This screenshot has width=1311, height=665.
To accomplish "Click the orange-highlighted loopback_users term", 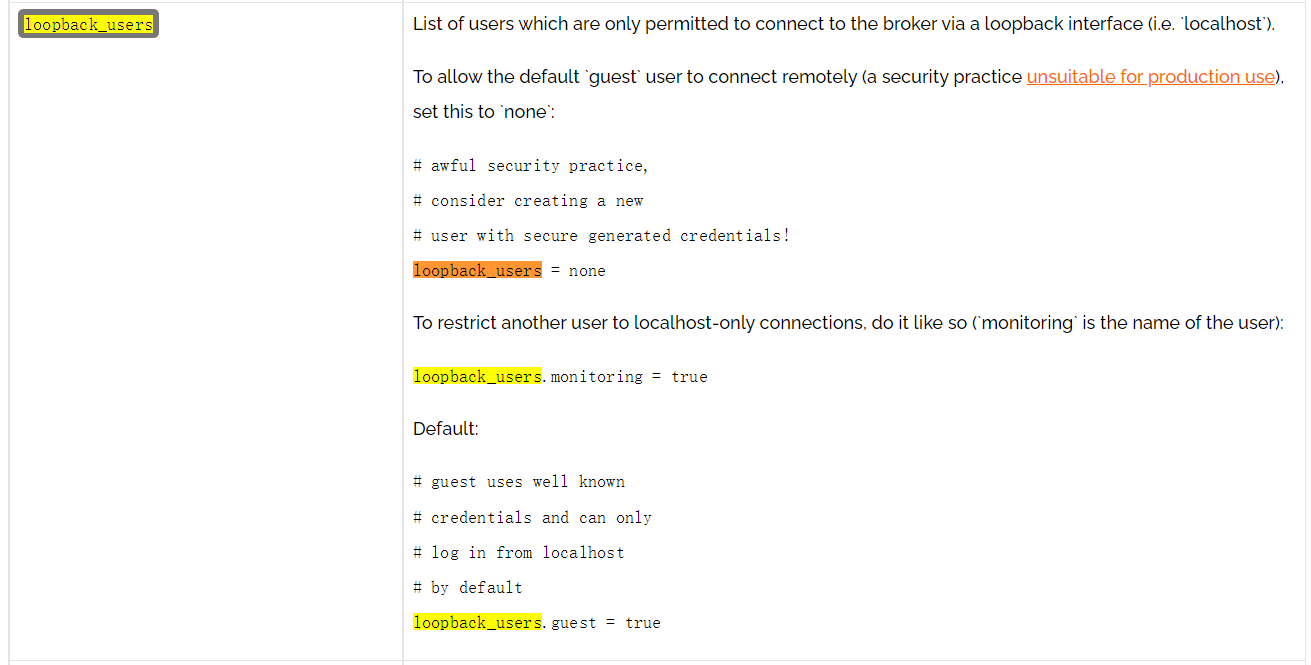I will tap(477, 271).
